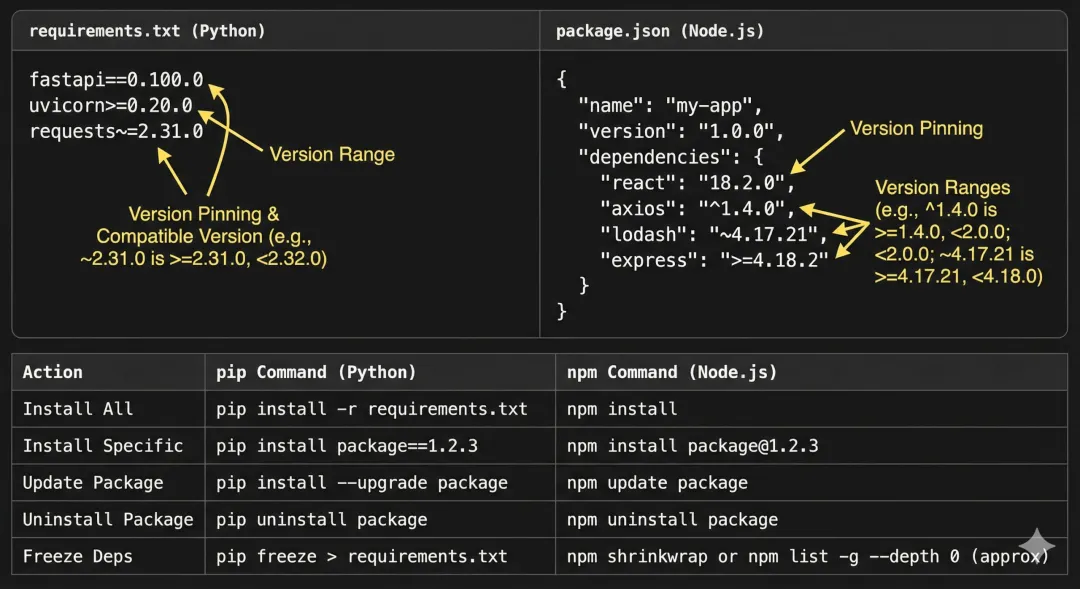Screen dimensions: 1080x589
Task: Select the requirements.txt (Python) panel header
Action: 147,31
